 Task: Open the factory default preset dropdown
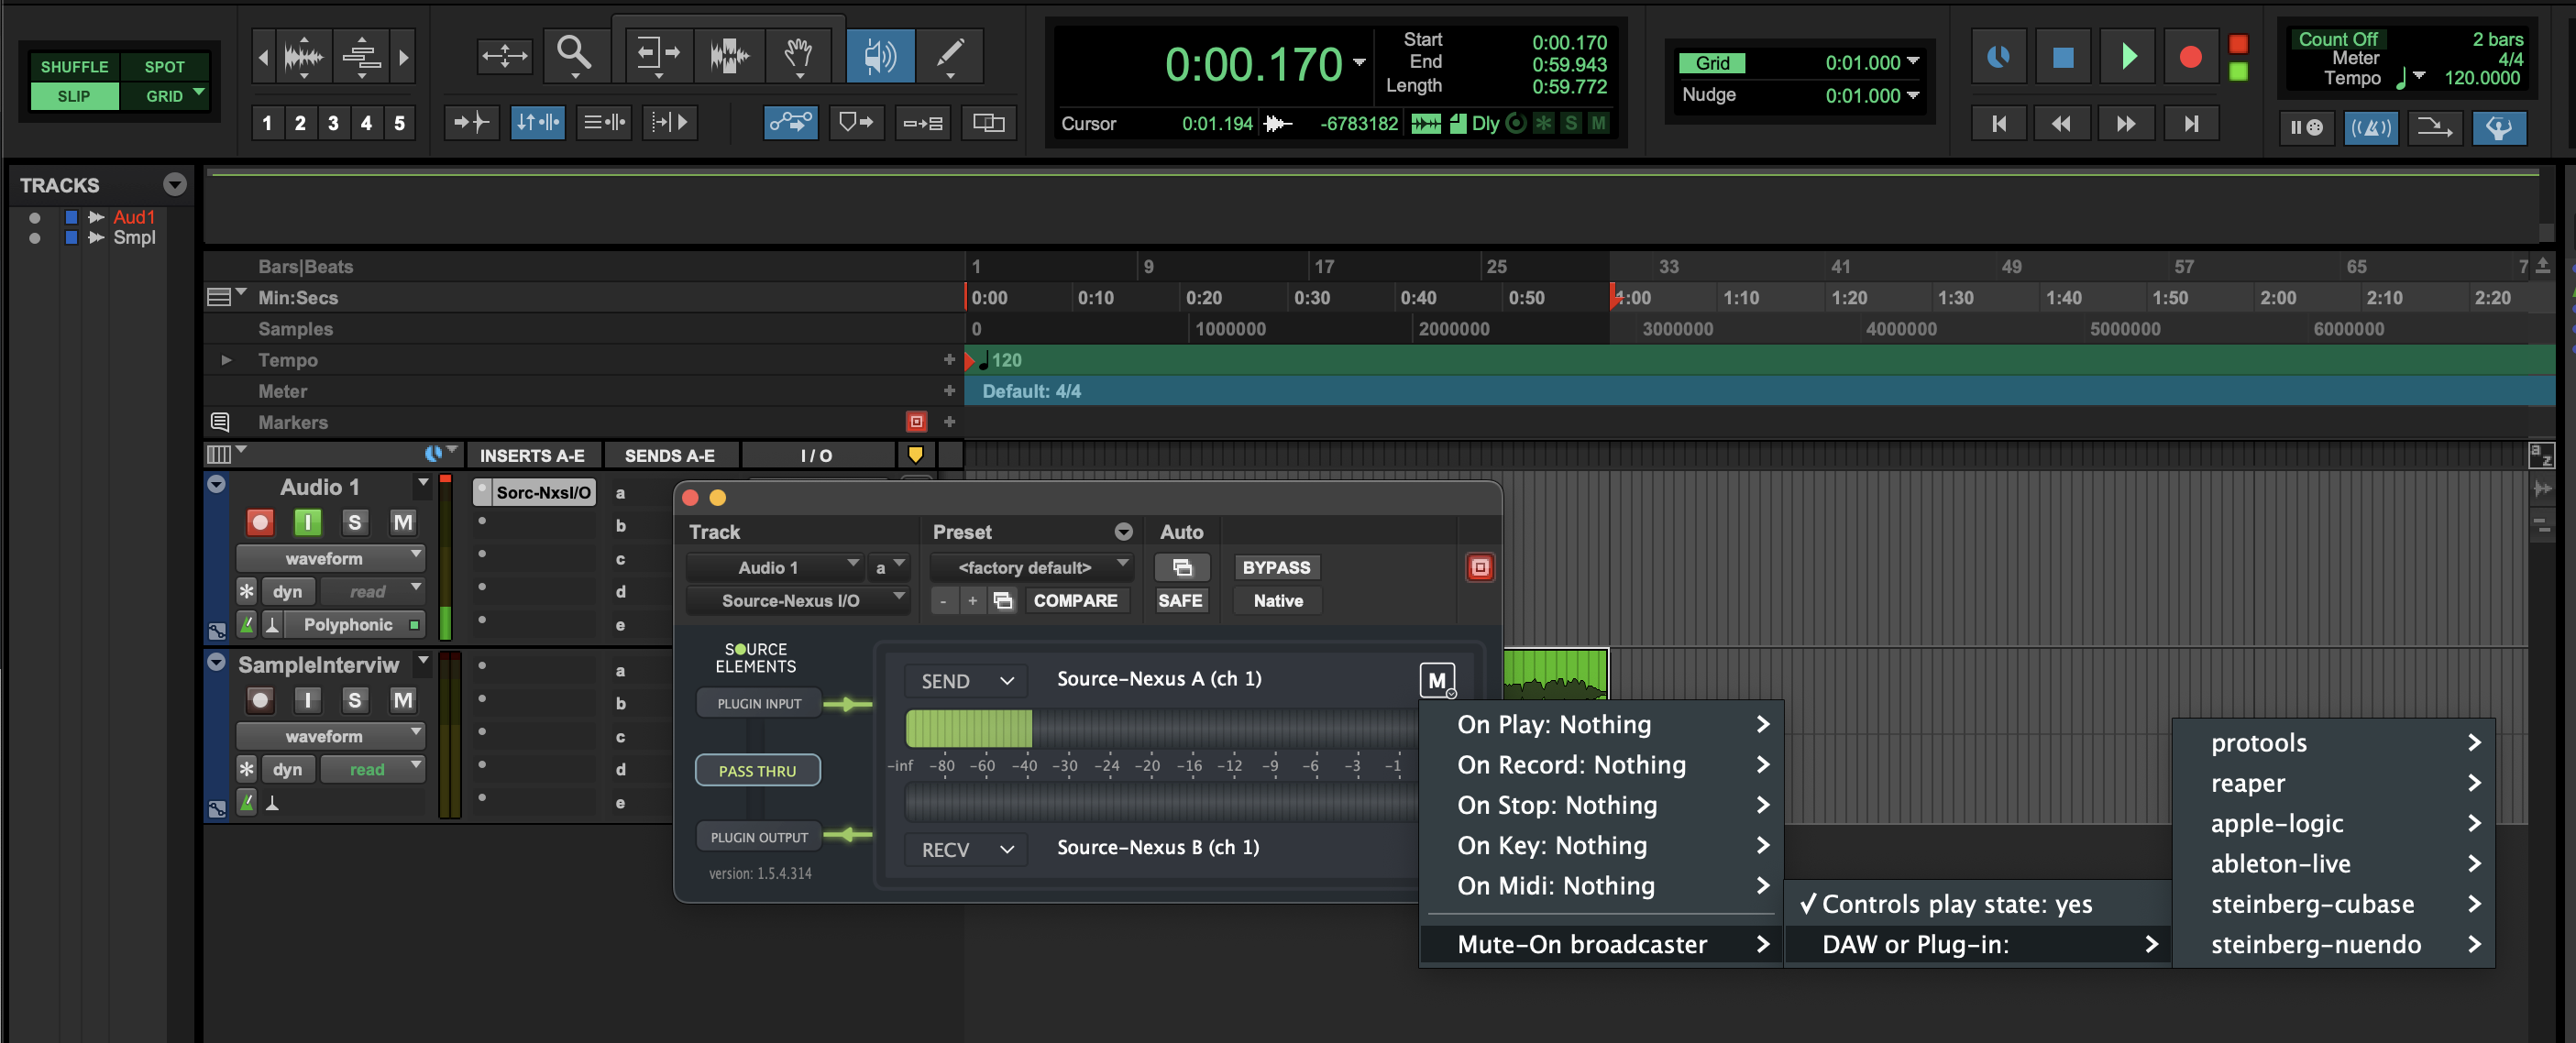(x=1032, y=567)
